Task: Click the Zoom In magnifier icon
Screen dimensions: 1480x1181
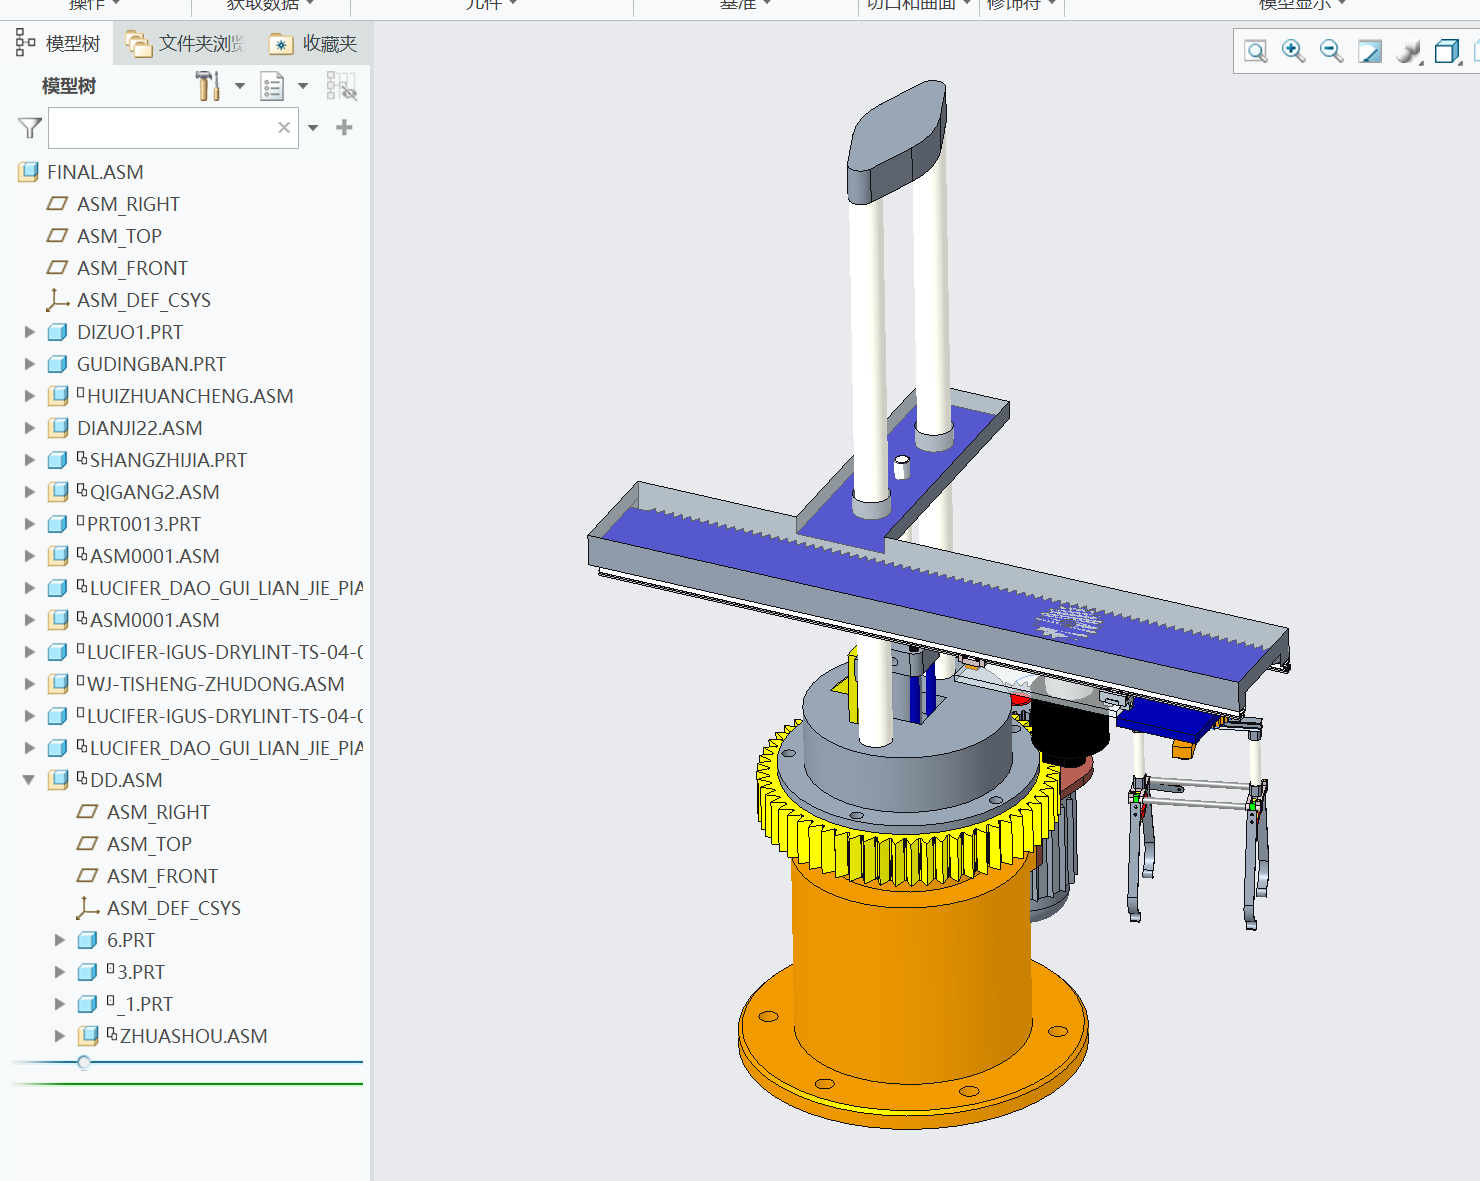Action: 1293,51
